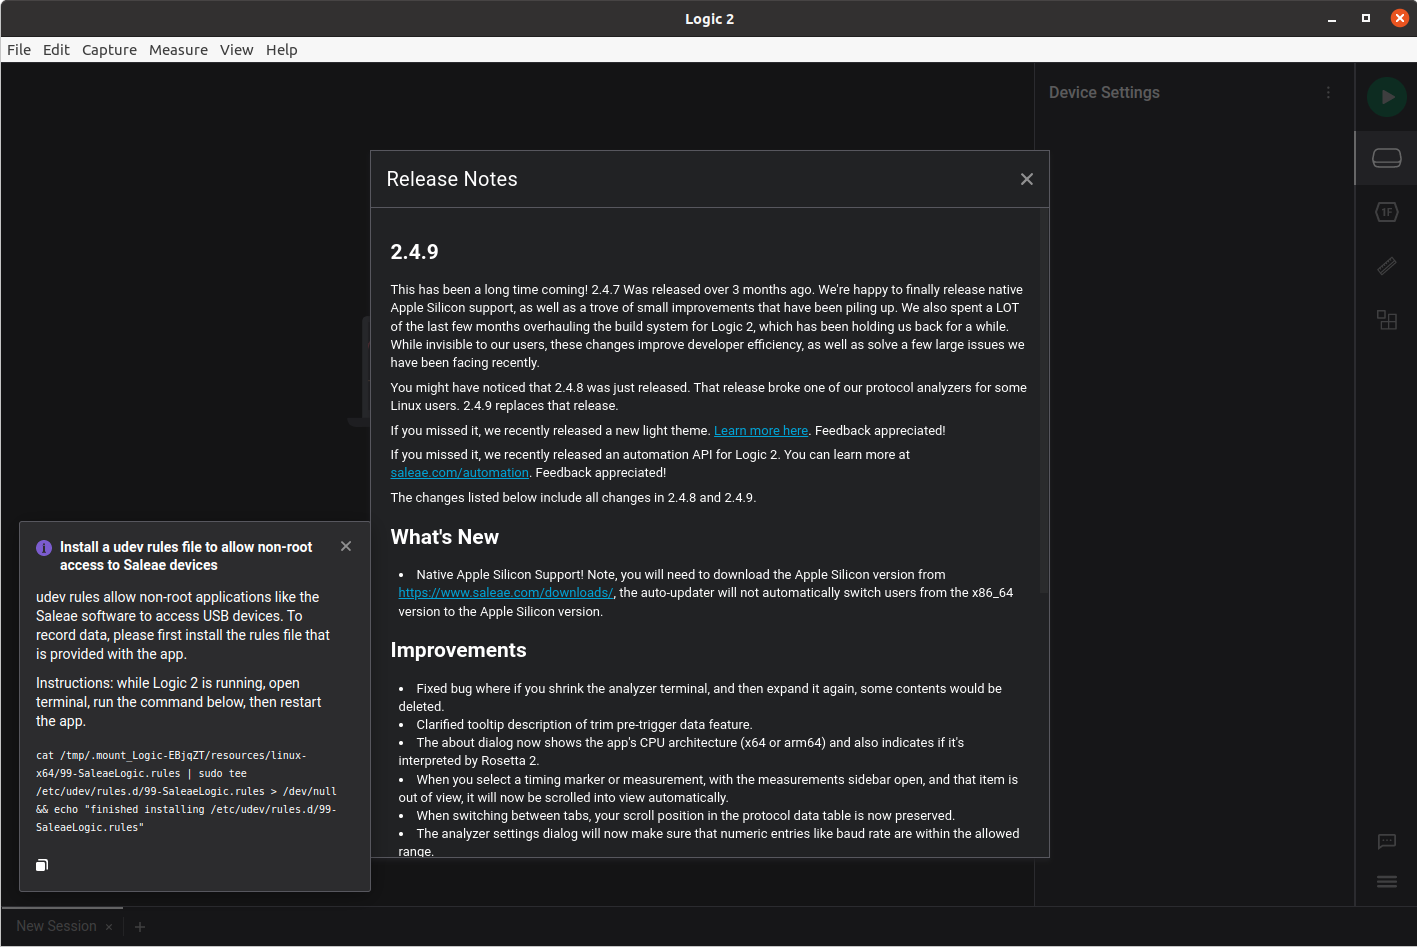Close the New Session tab
Viewport: 1417px width, 947px height.
[109, 927]
